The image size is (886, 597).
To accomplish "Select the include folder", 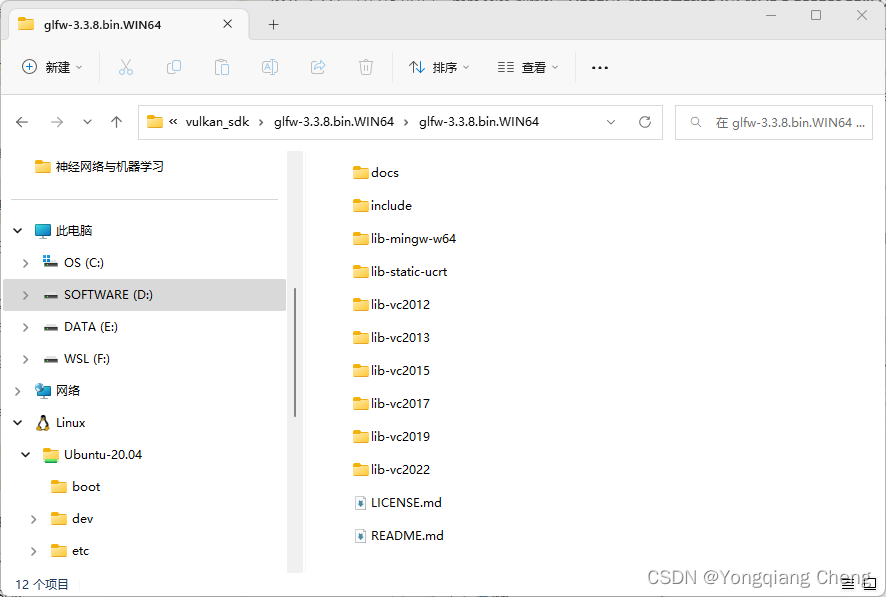I will (x=382, y=206).
